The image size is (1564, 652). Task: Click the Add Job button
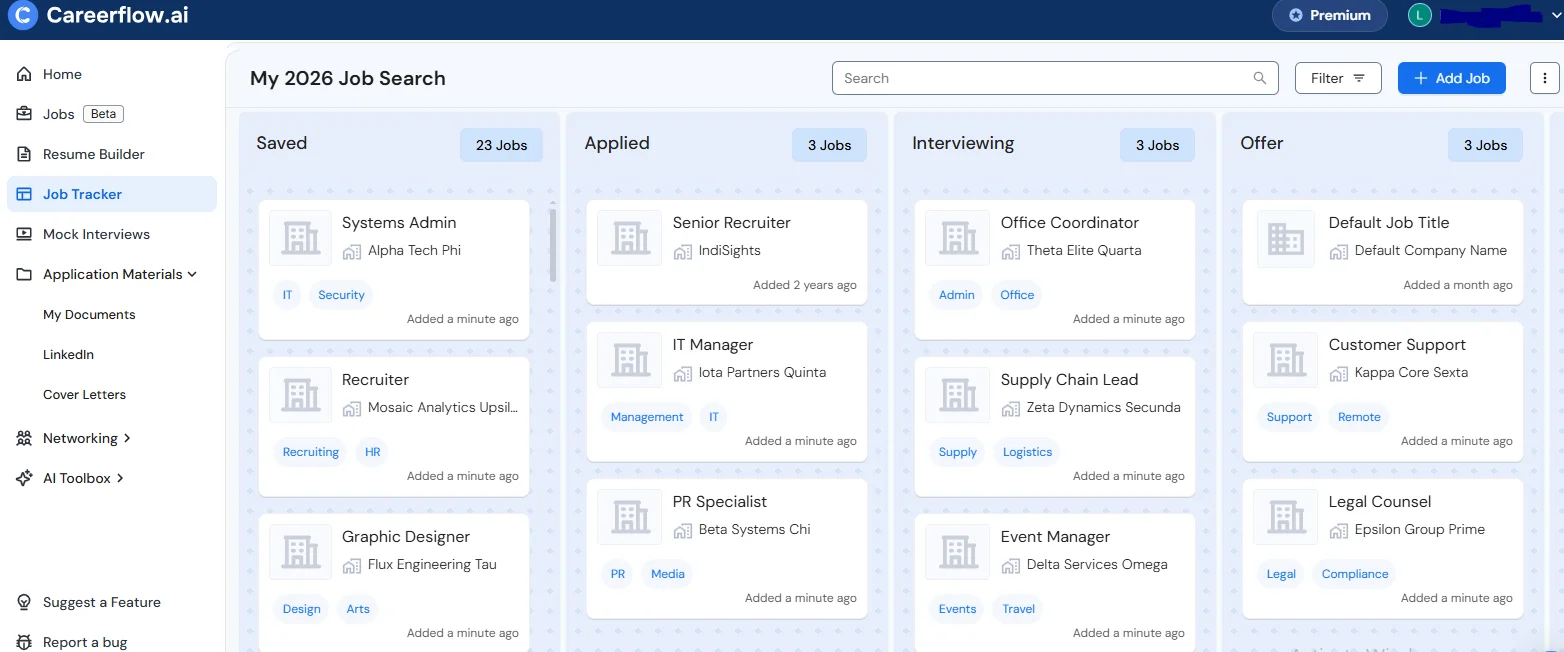(x=1451, y=77)
